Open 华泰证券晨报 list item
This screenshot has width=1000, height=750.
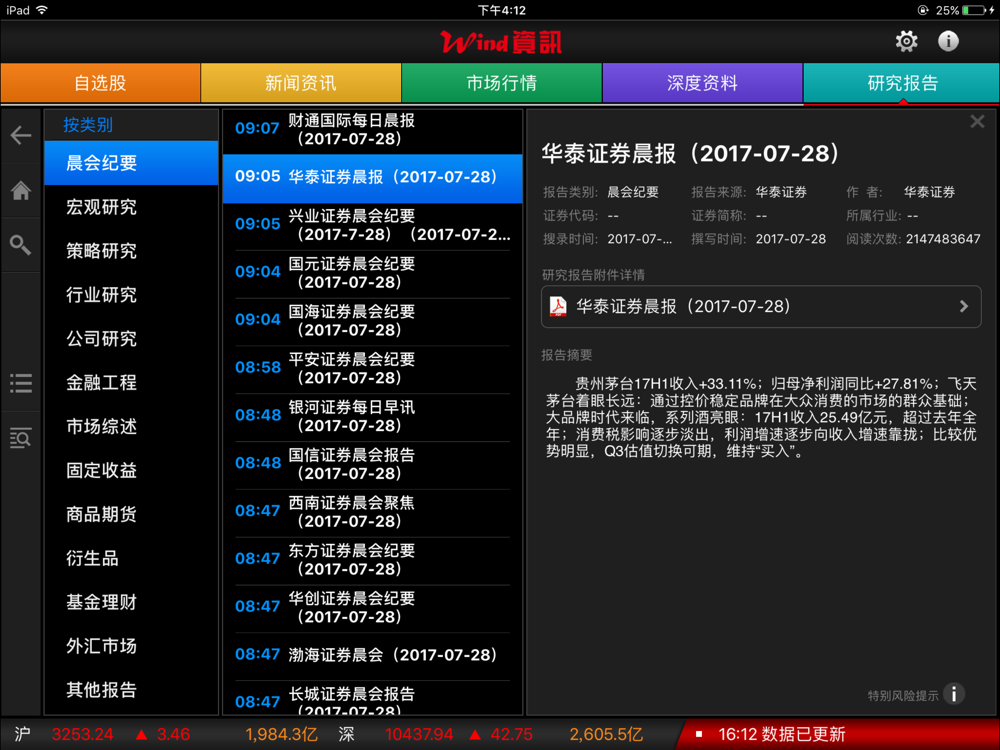372,178
